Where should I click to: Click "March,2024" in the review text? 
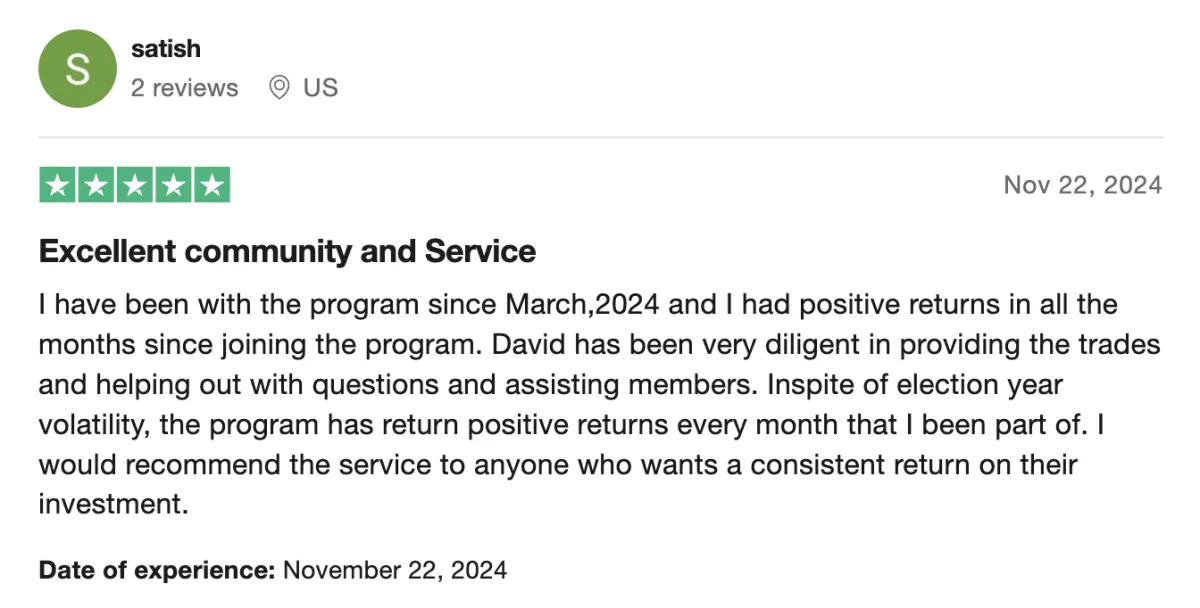click(581, 304)
